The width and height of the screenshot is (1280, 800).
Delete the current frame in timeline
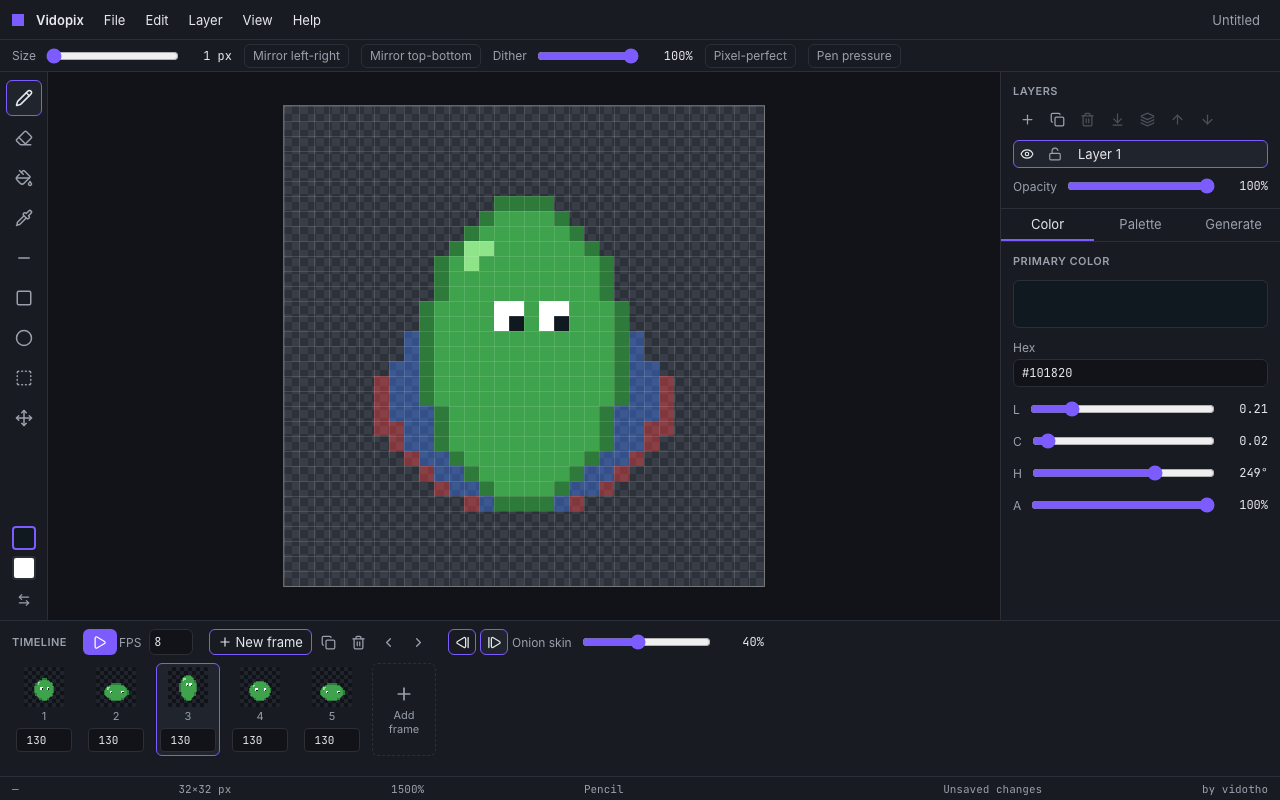pos(358,642)
